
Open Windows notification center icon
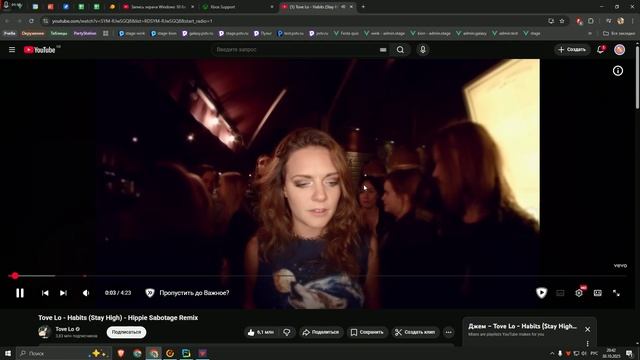tap(629, 353)
